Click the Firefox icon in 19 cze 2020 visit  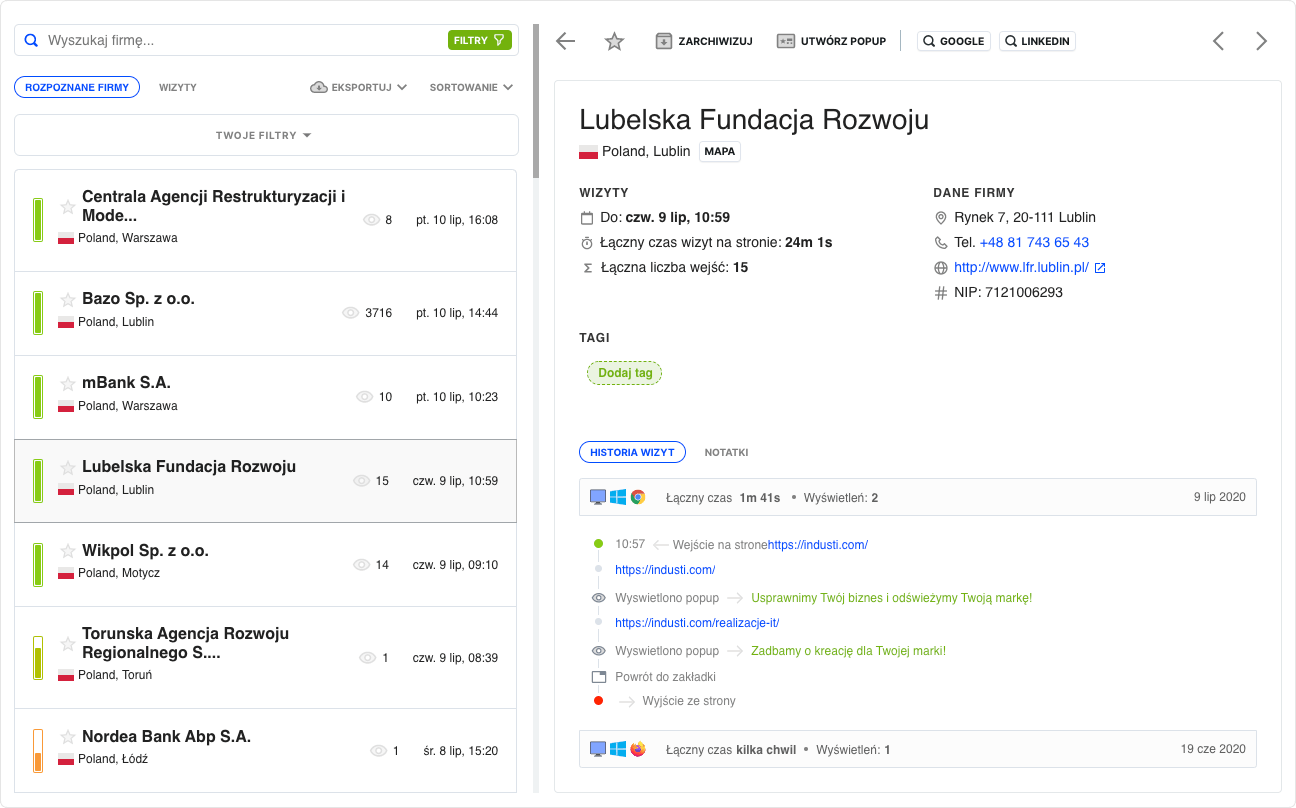coord(637,749)
